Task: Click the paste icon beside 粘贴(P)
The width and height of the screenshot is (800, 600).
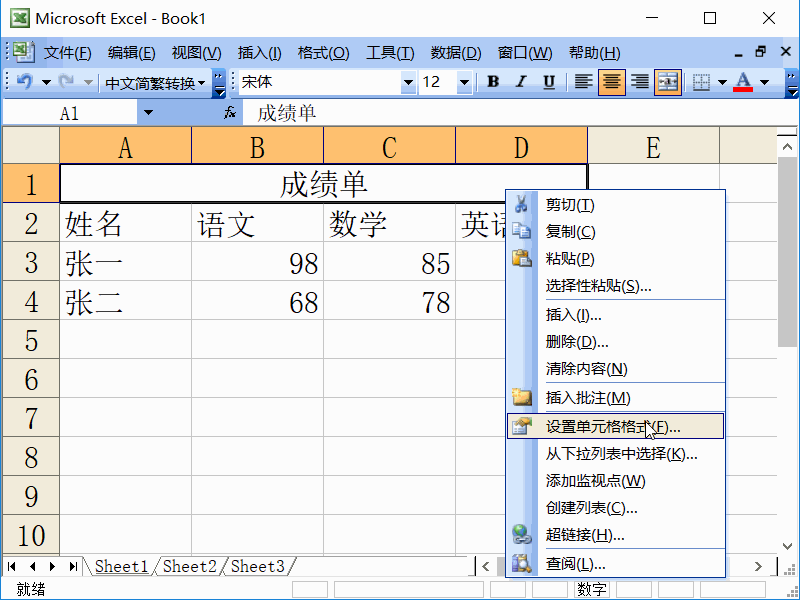Action: pyautogui.click(x=523, y=257)
